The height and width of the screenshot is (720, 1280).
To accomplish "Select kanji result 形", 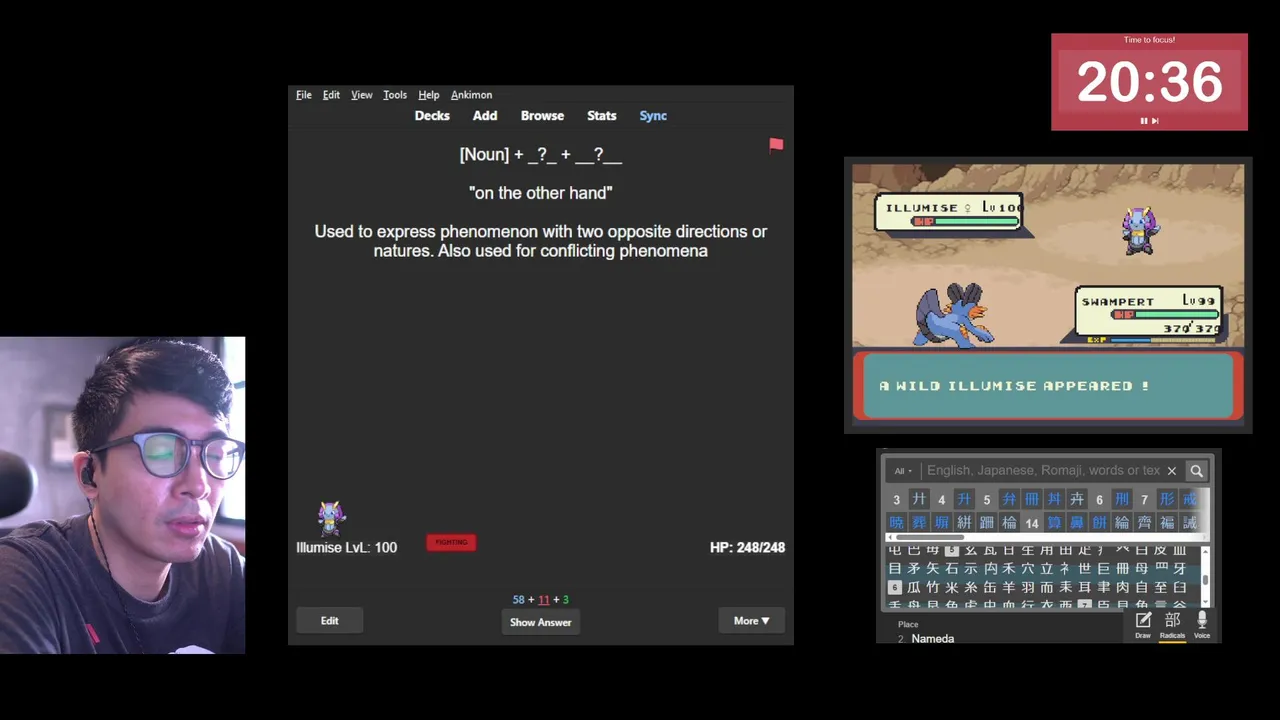I will tap(1167, 499).
